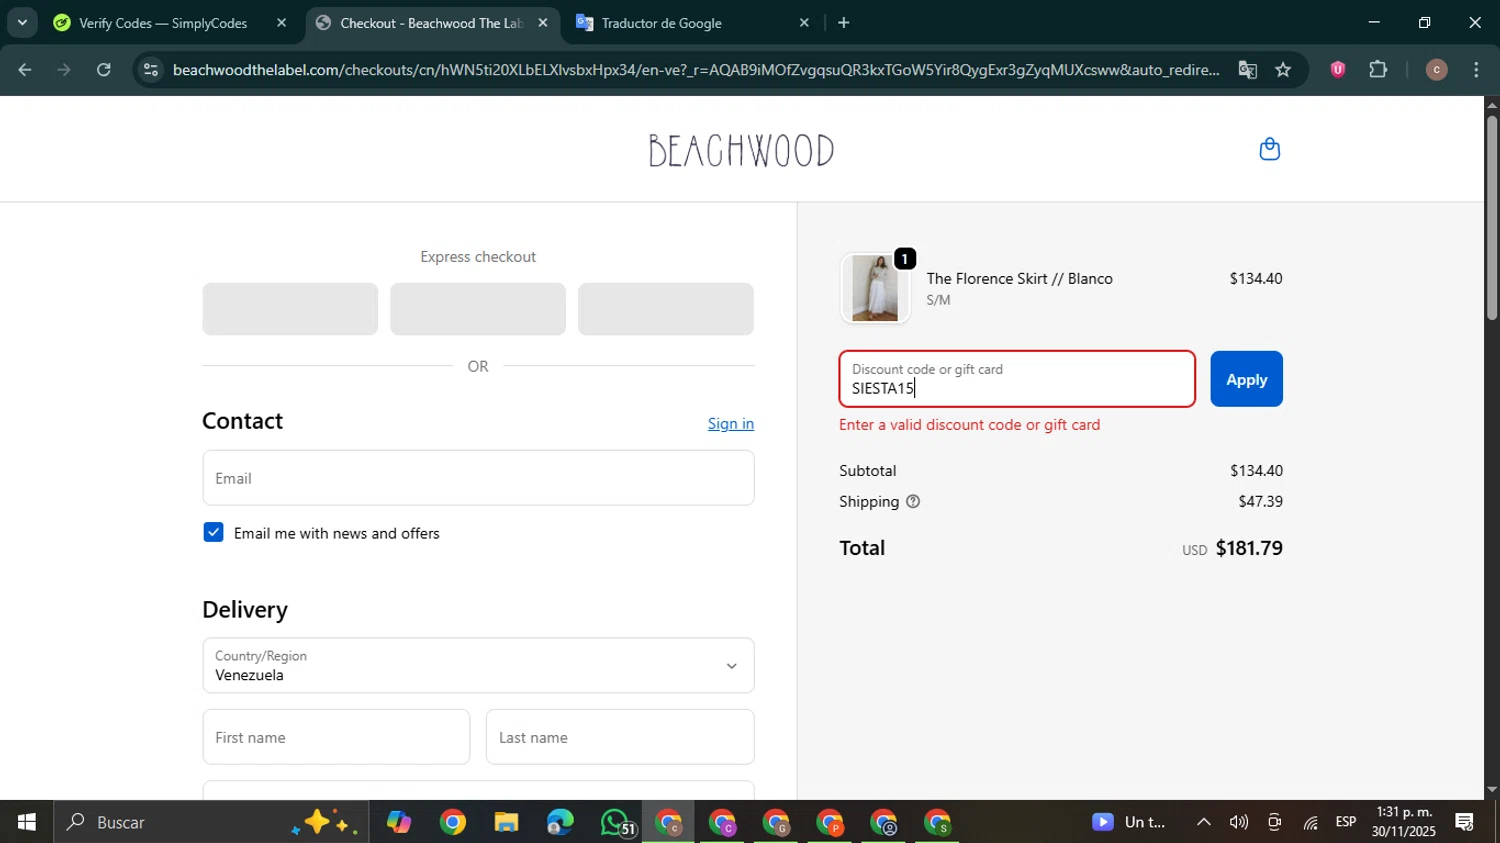This screenshot has width=1500, height=843.
Task: Open the Chrome profile avatar
Action: point(1436,70)
